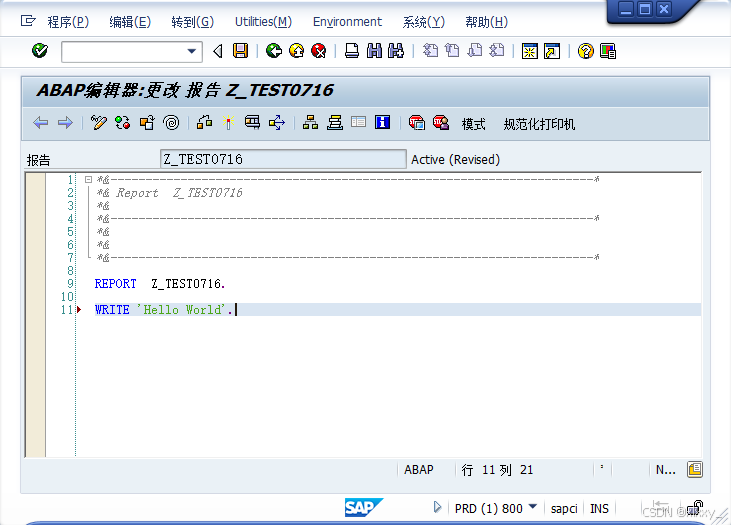
Task: Open the 编辑(E) menu
Action: coord(130,22)
